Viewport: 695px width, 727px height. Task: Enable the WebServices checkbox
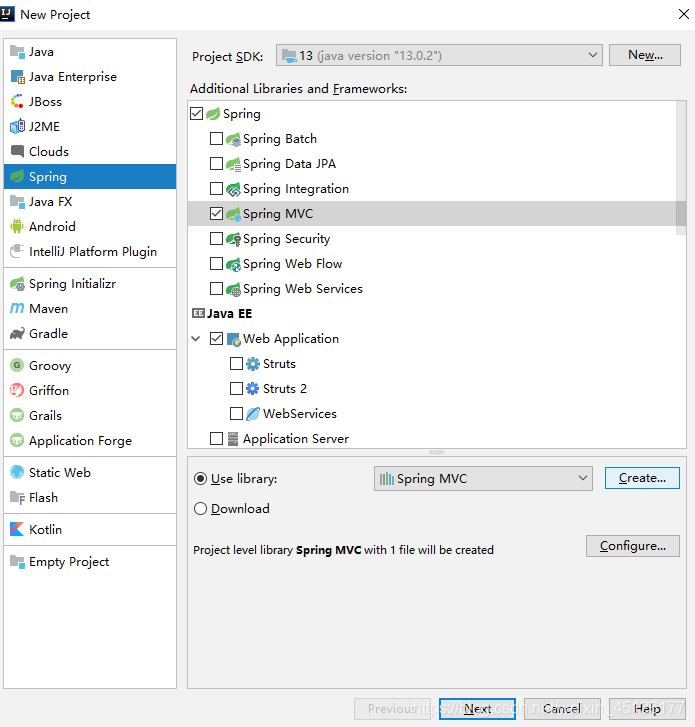[236, 413]
